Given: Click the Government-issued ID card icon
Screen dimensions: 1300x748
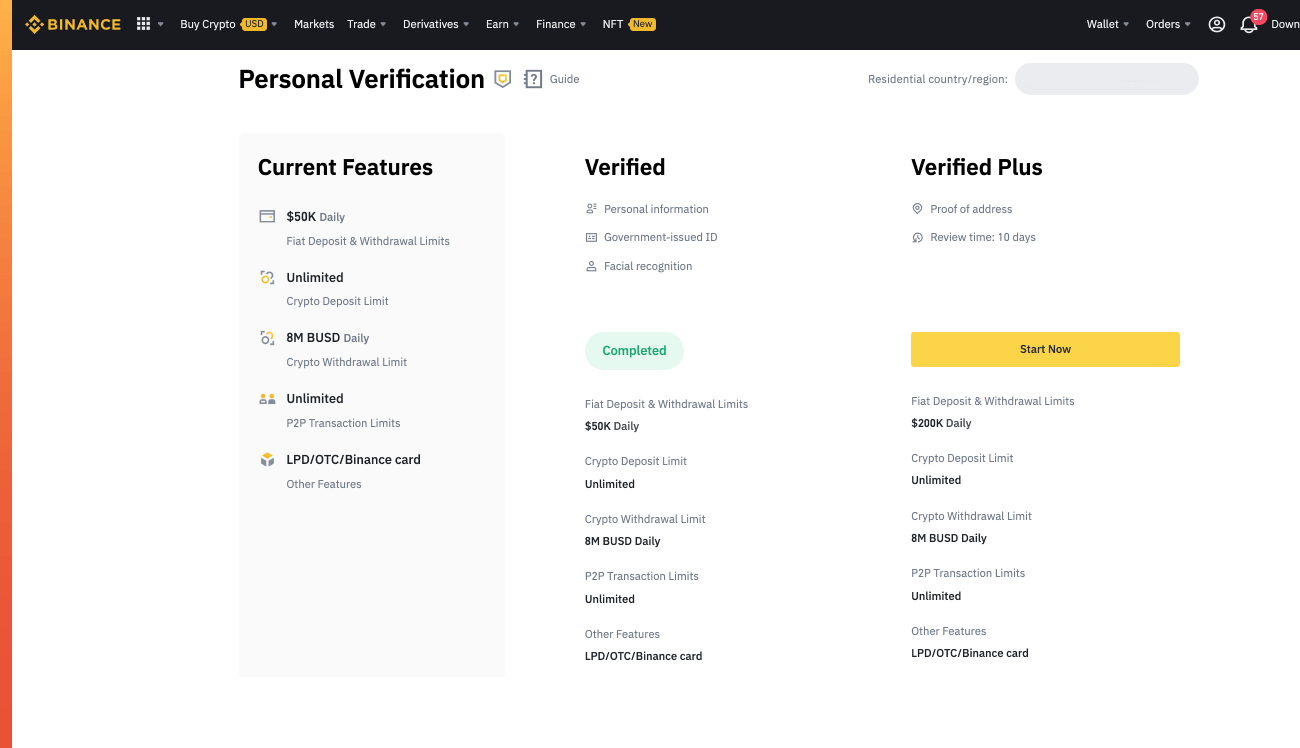Looking at the screenshot, I should 591,238.
